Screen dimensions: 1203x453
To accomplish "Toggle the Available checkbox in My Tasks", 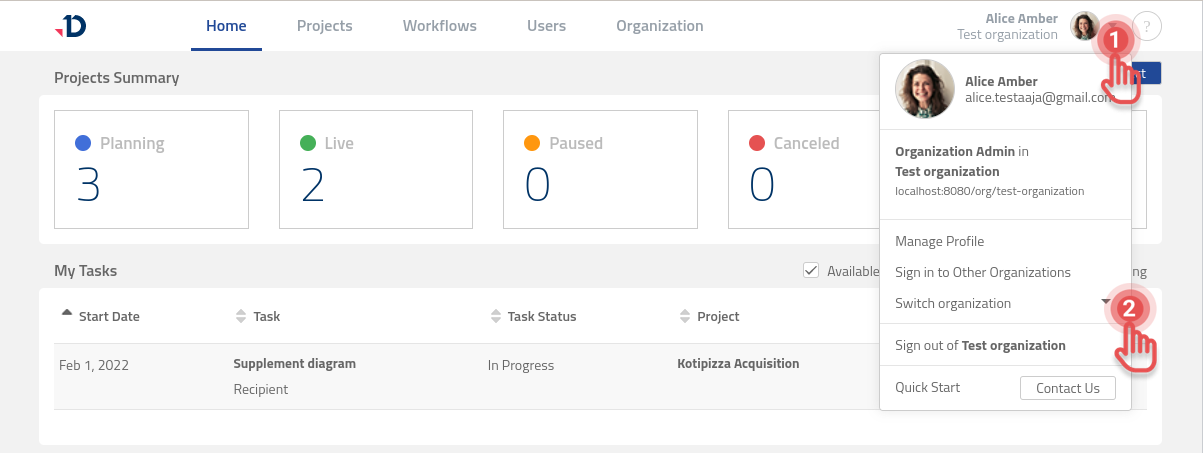I will (810, 270).
